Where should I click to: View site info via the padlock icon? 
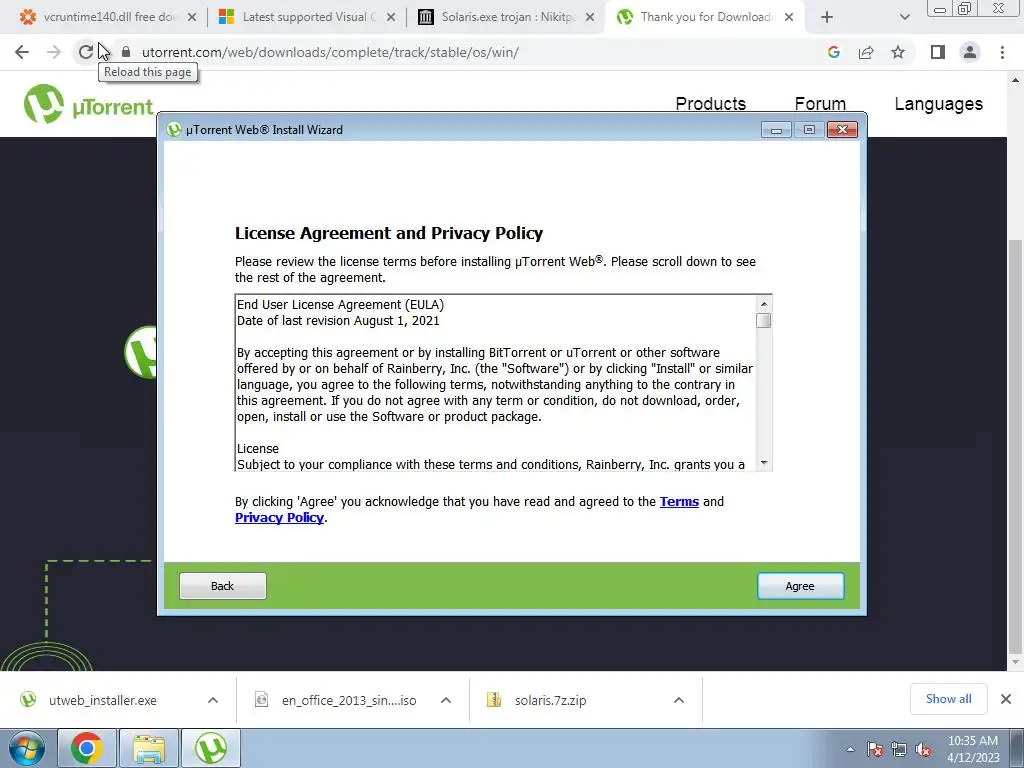127,52
